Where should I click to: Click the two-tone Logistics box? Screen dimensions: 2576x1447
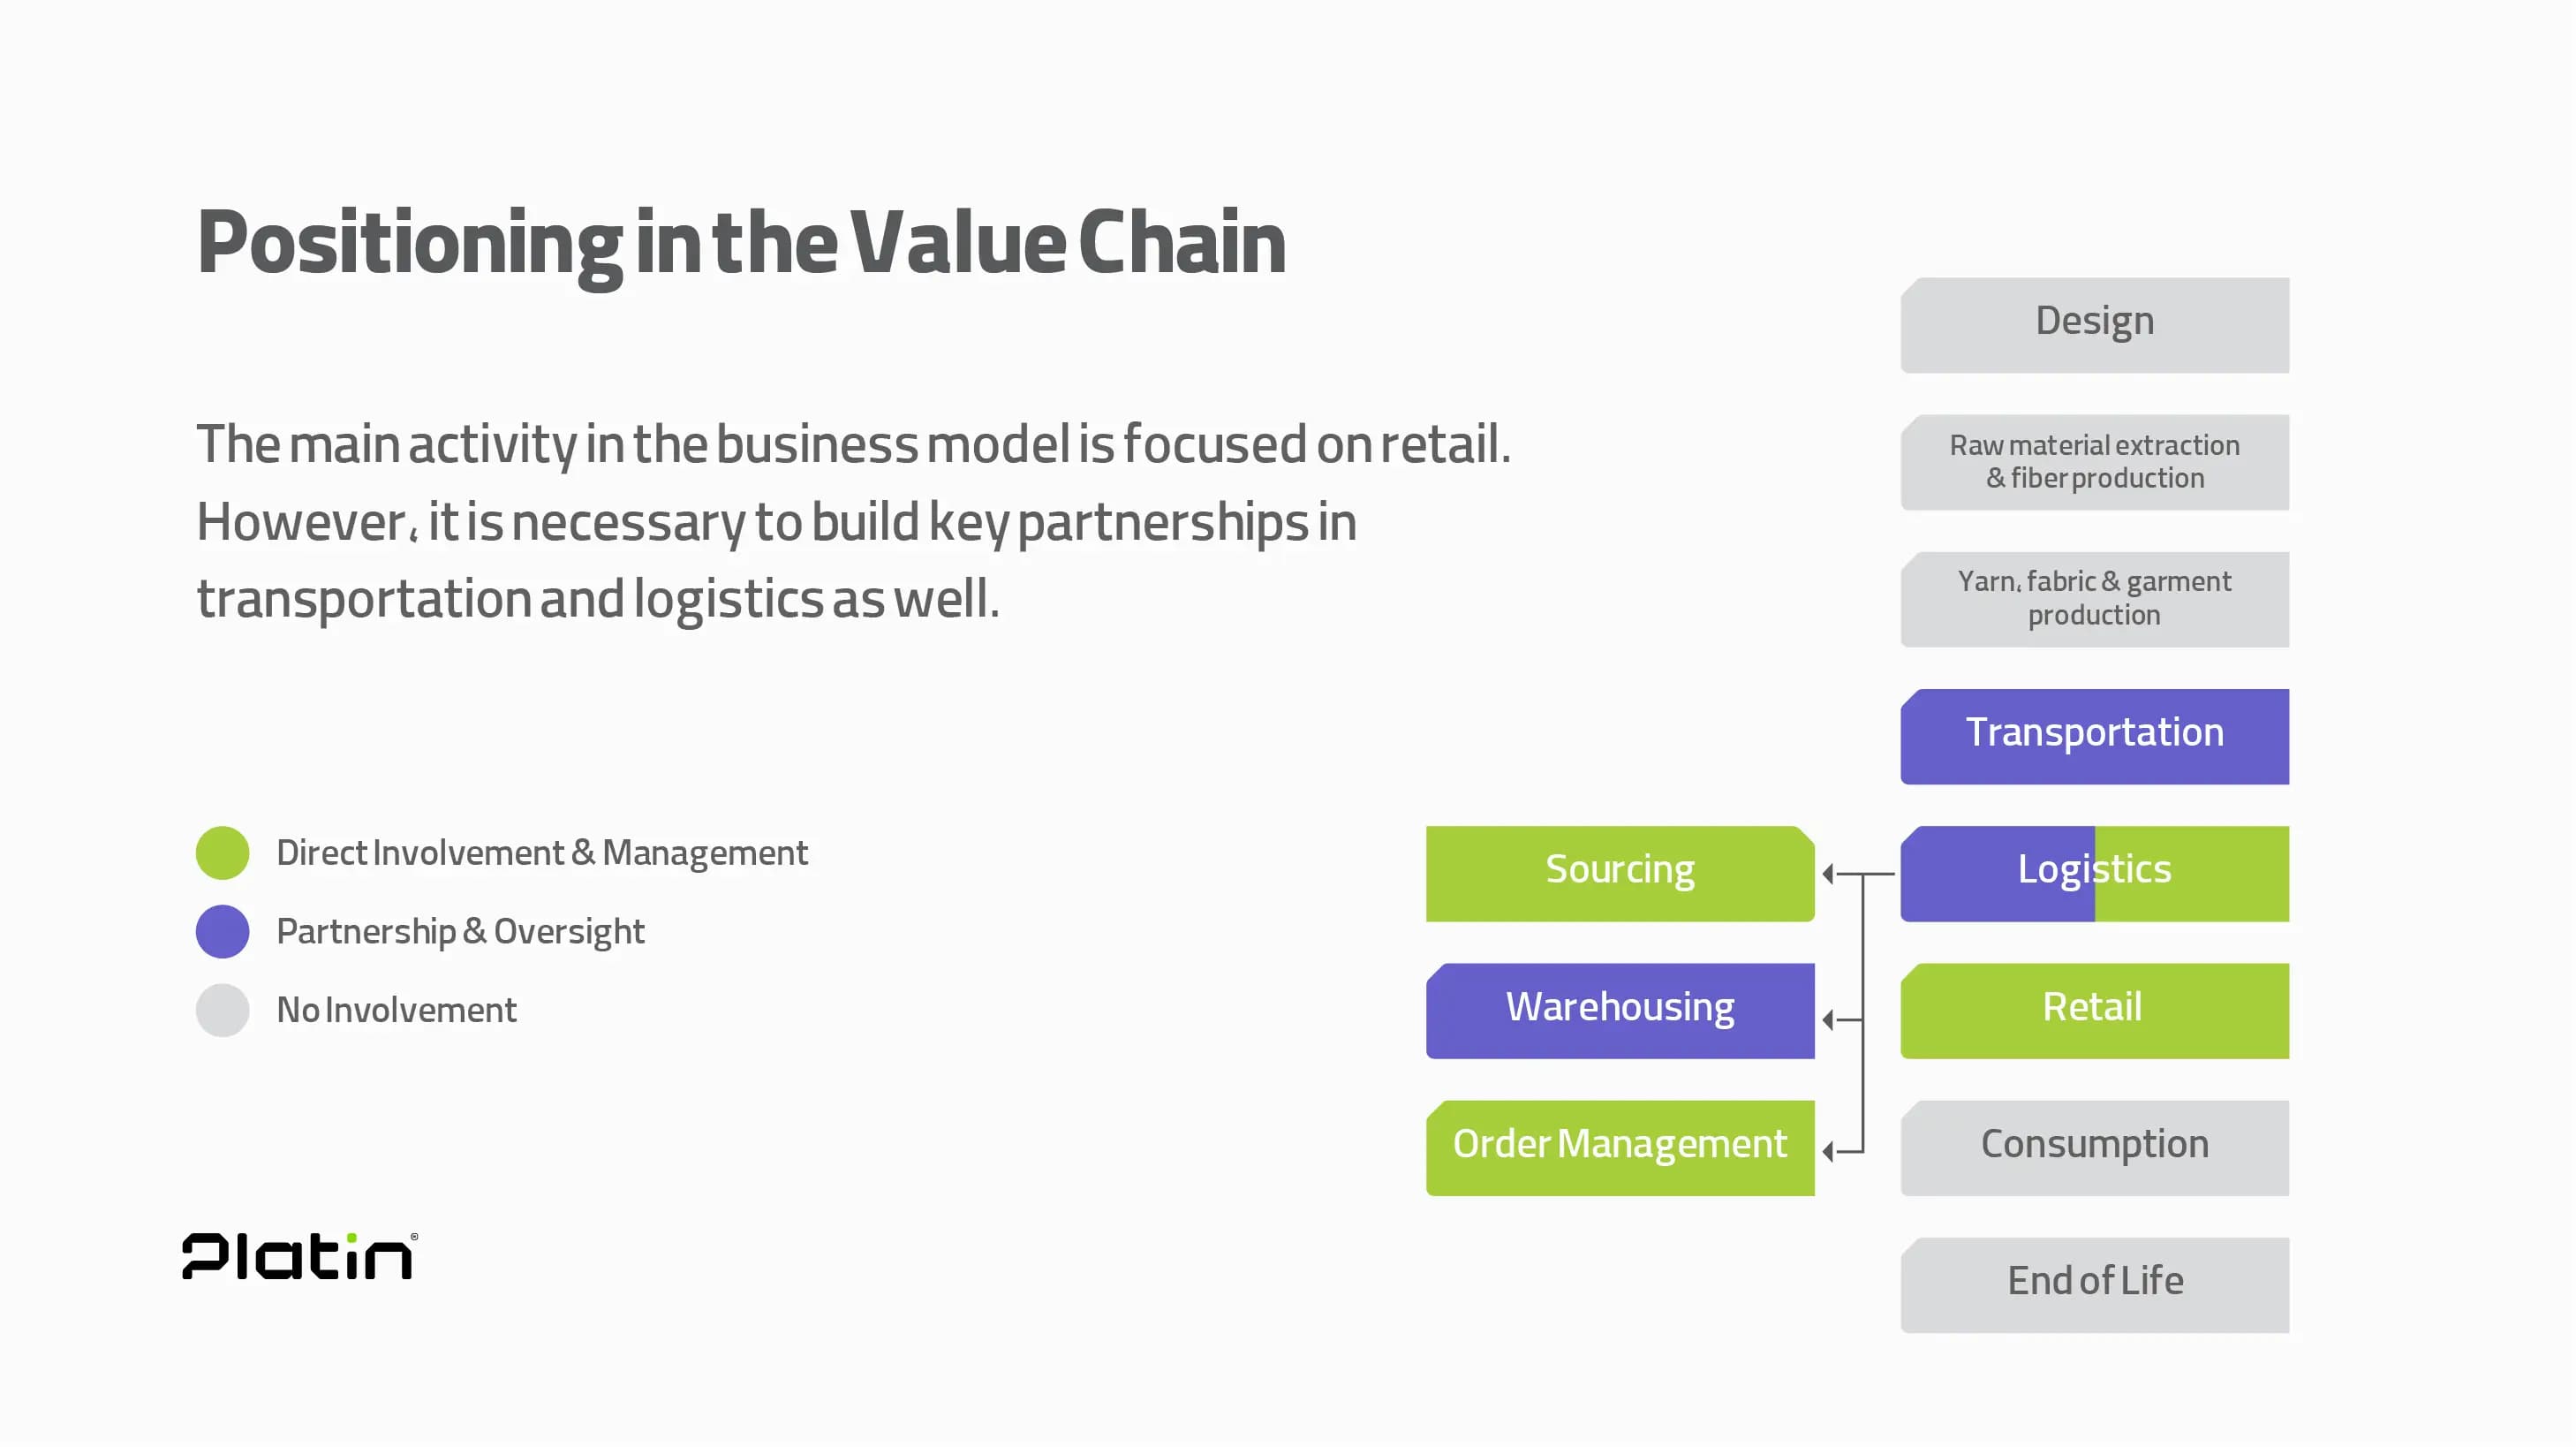pyautogui.click(x=2094, y=873)
